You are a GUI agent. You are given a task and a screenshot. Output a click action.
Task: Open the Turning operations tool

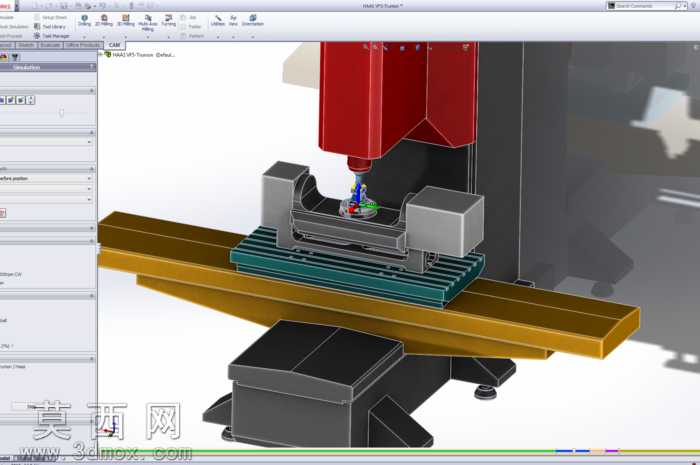[x=168, y=20]
